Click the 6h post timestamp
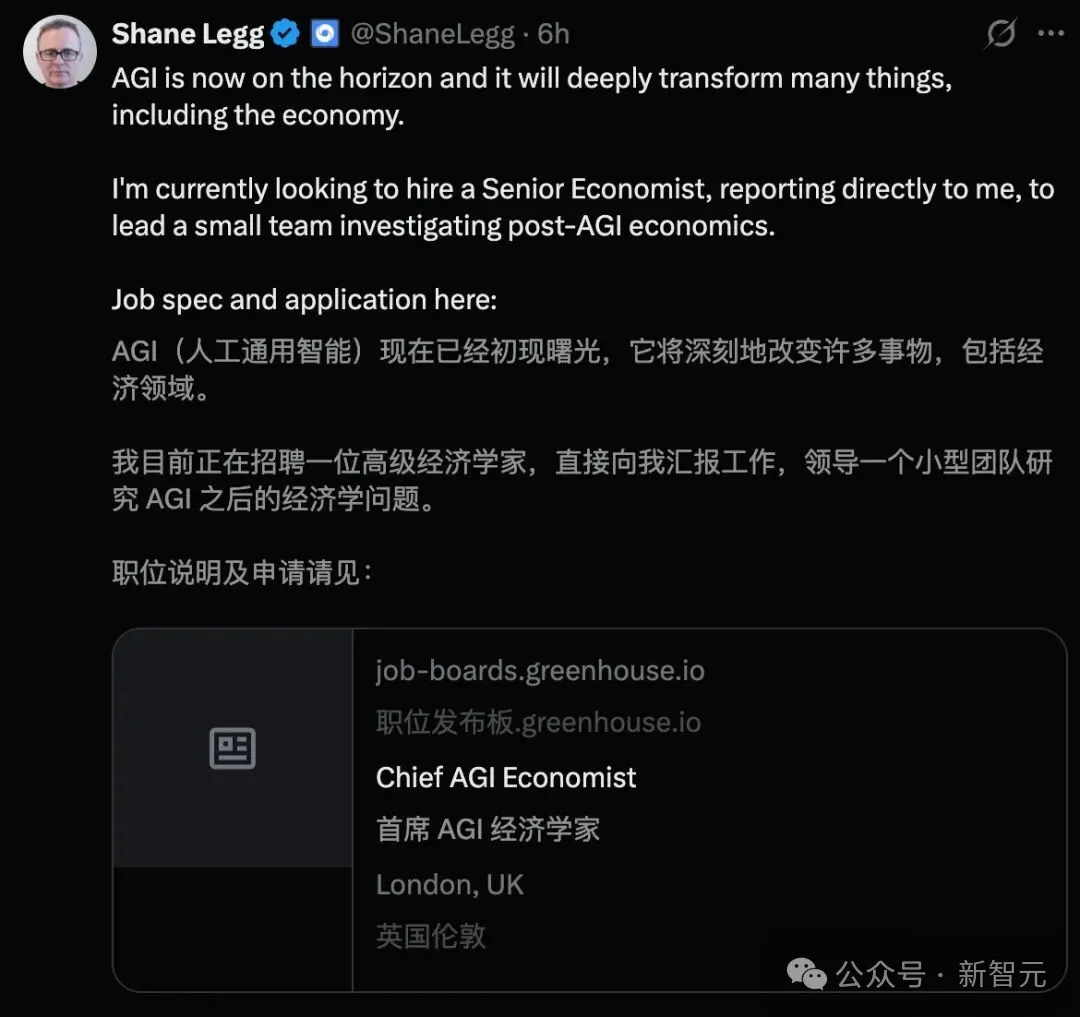The width and height of the screenshot is (1080, 1017). [553, 34]
